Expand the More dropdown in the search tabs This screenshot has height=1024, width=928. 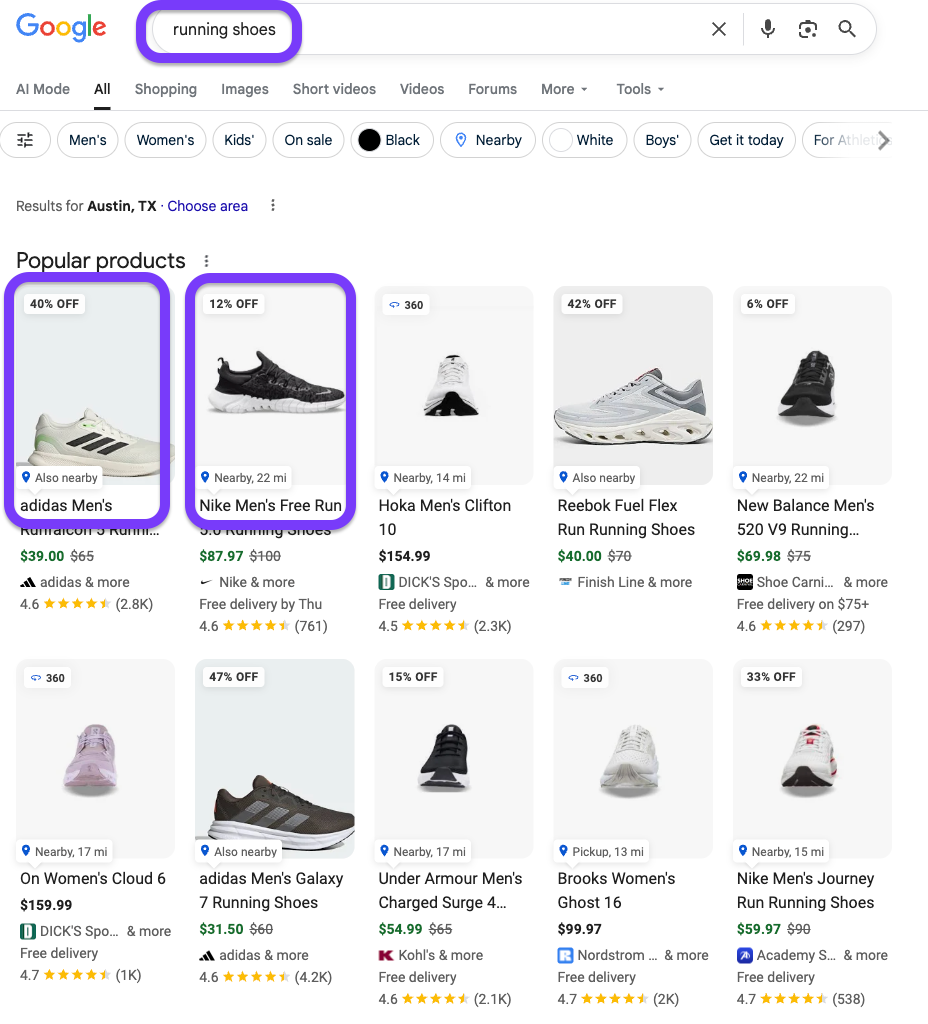564,89
